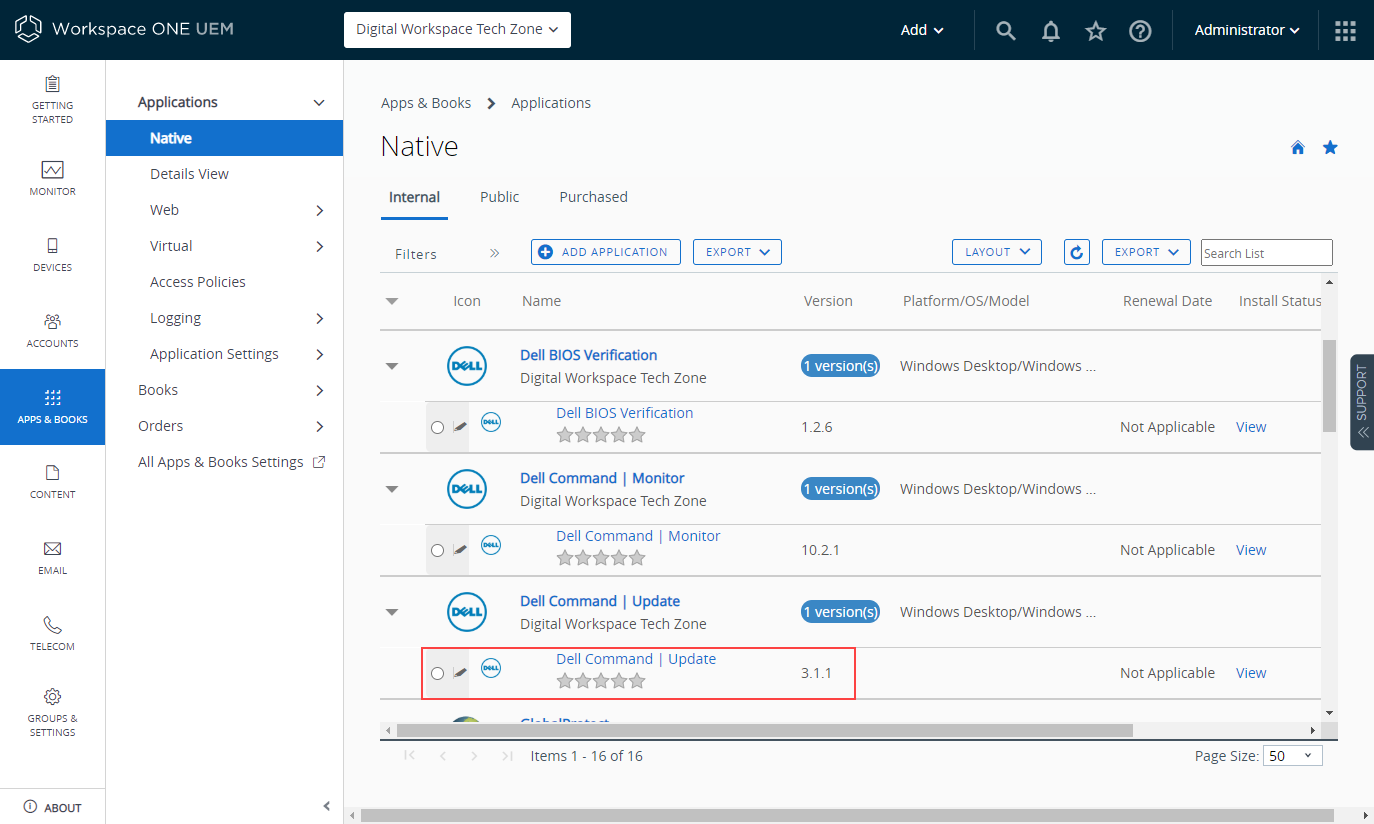
Task: Click the refresh list icon button
Action: tap(1076, 252)
